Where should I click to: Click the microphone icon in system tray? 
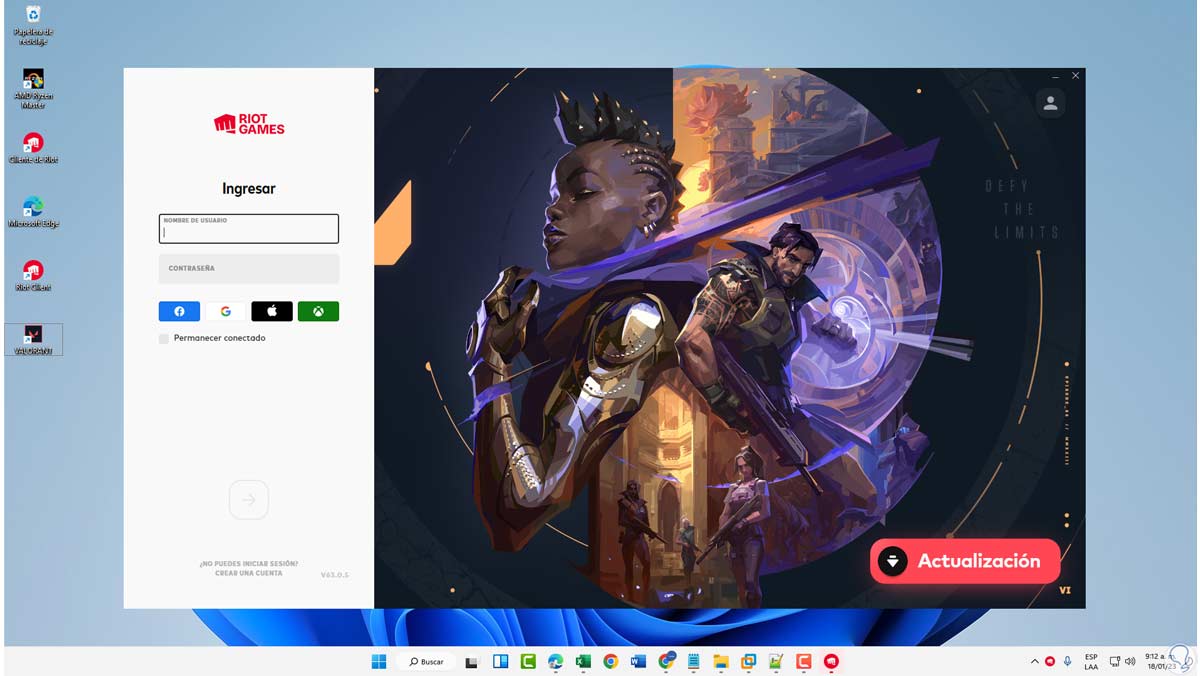point(1067,661)
